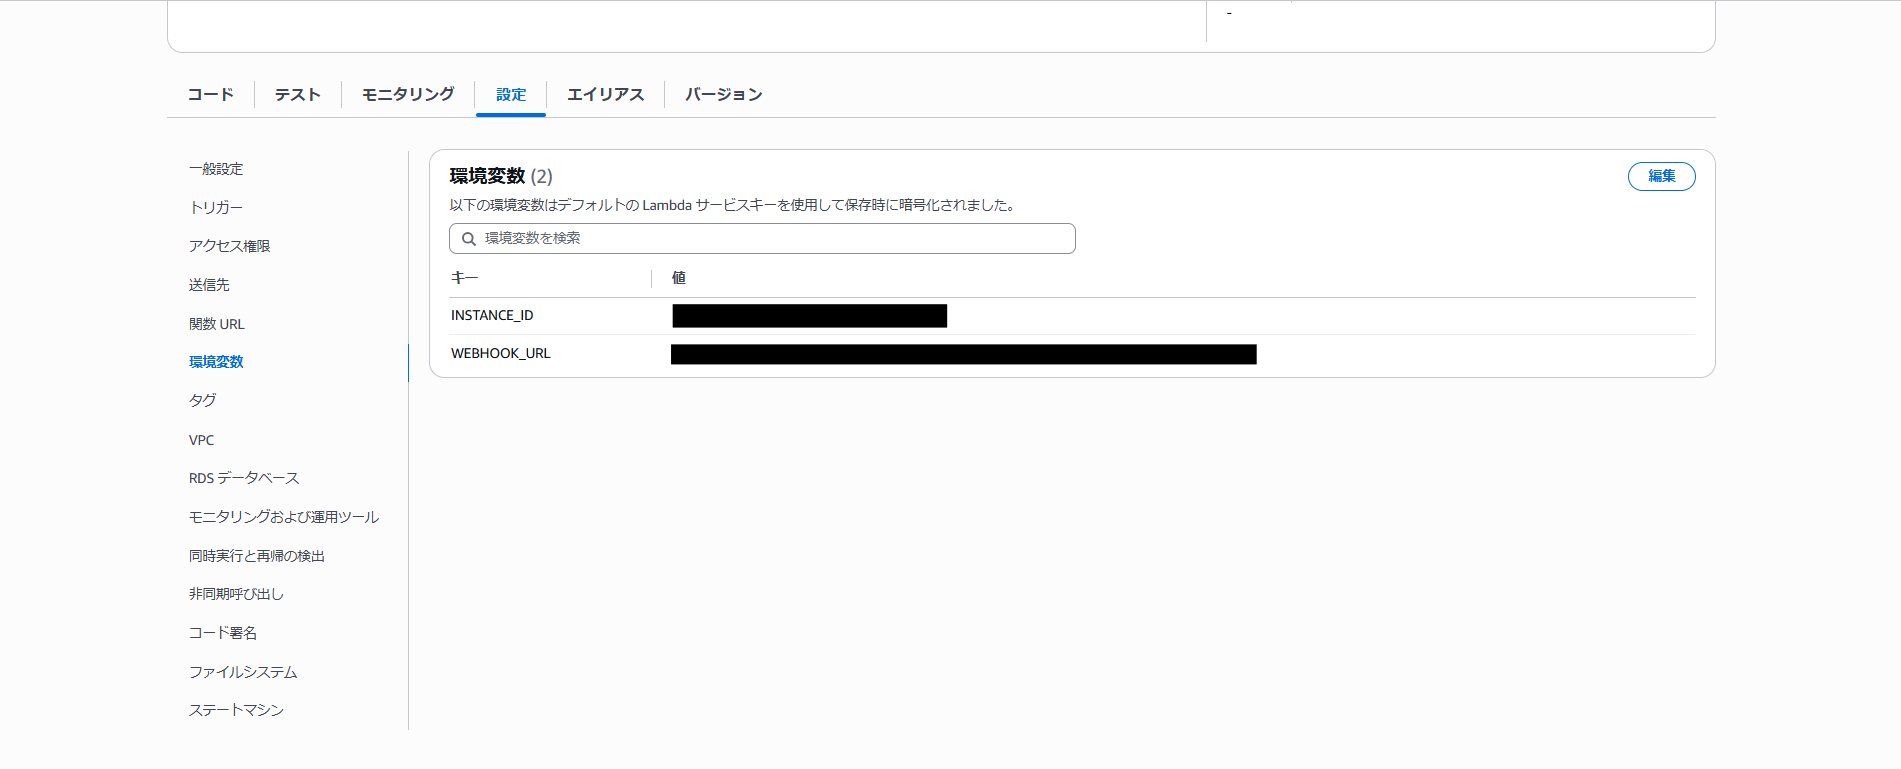Select 非同期呼び出し in the sidebar
The image size is (1901, 769).
tap(236, 594)
